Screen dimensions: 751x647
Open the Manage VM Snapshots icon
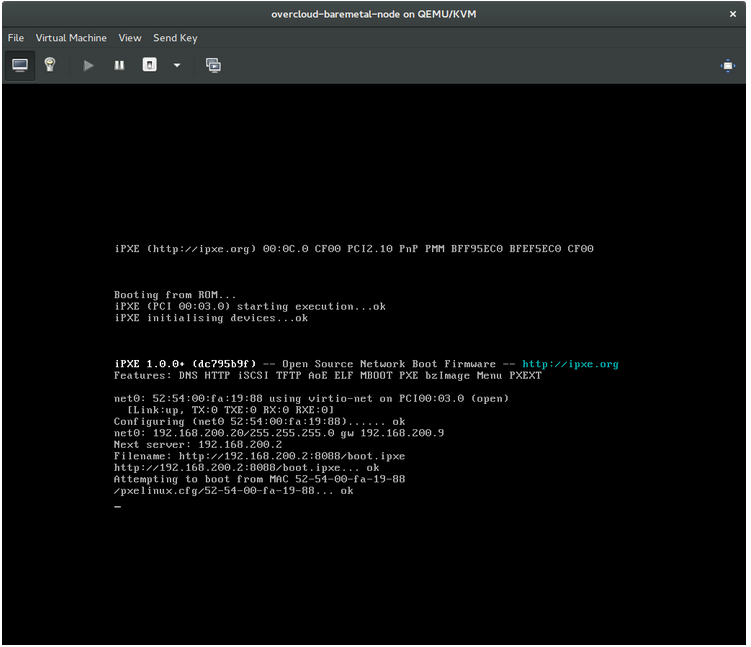click(213, 65)
